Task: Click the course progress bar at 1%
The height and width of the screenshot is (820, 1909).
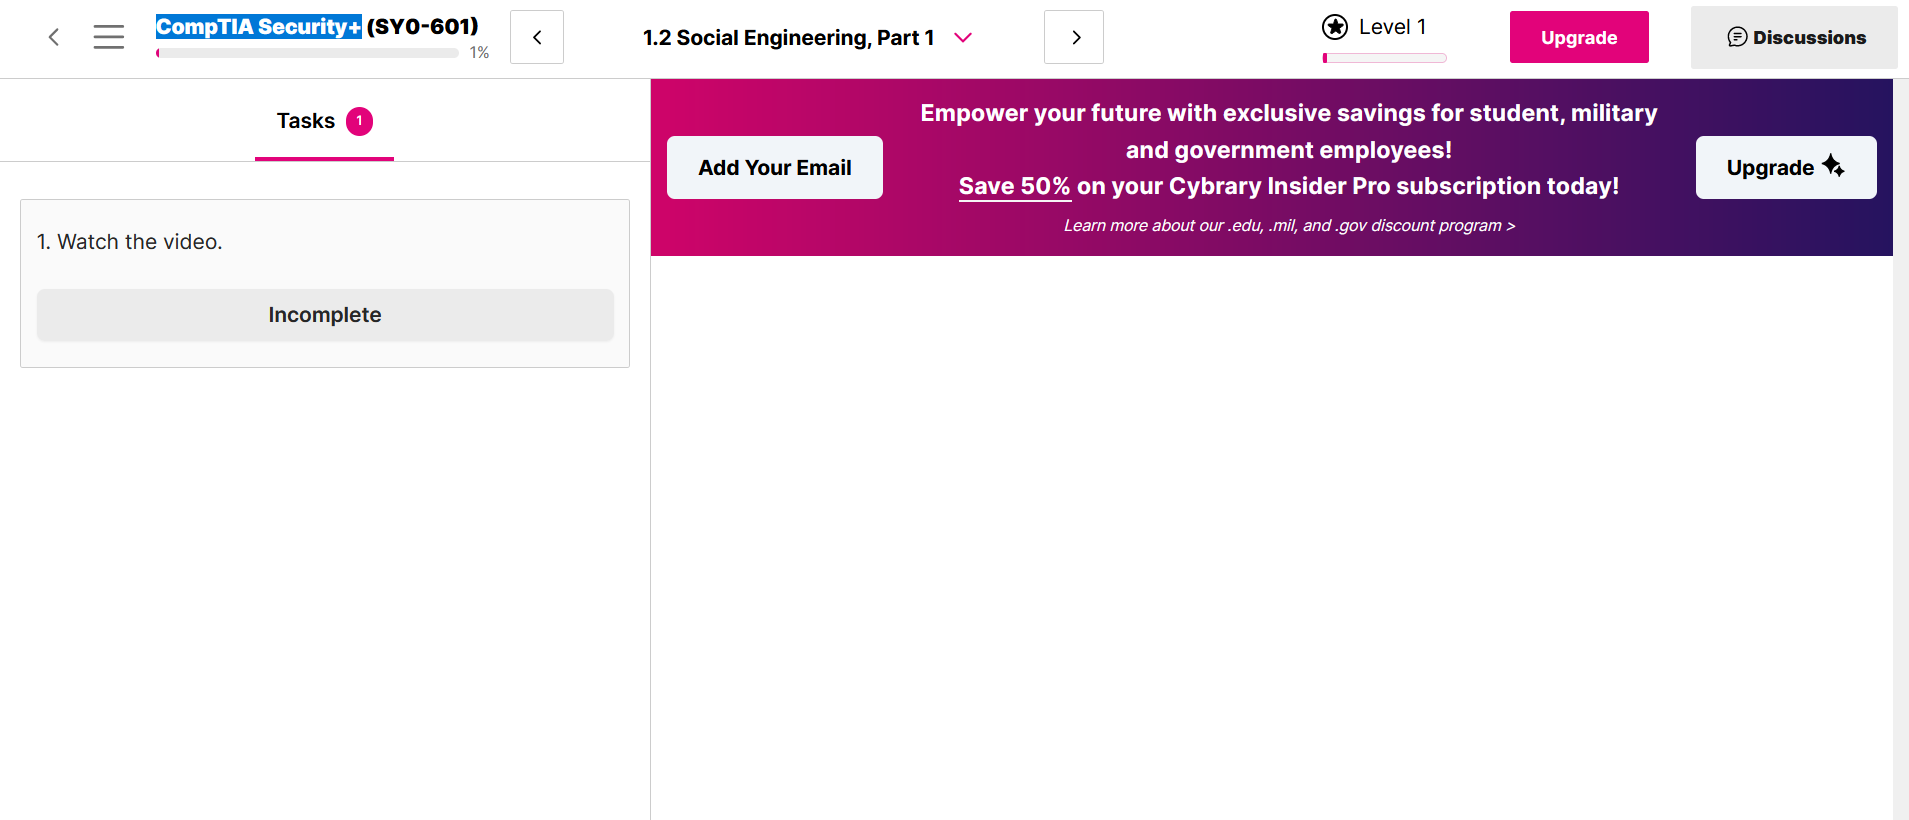Action: (307, 53)
